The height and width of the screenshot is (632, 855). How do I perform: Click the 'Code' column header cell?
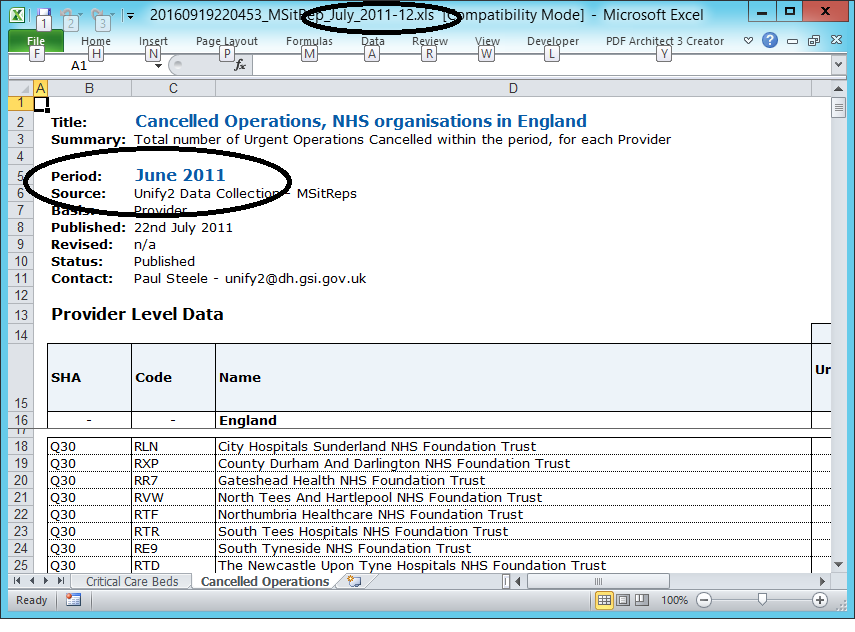(x=173, y=377)
